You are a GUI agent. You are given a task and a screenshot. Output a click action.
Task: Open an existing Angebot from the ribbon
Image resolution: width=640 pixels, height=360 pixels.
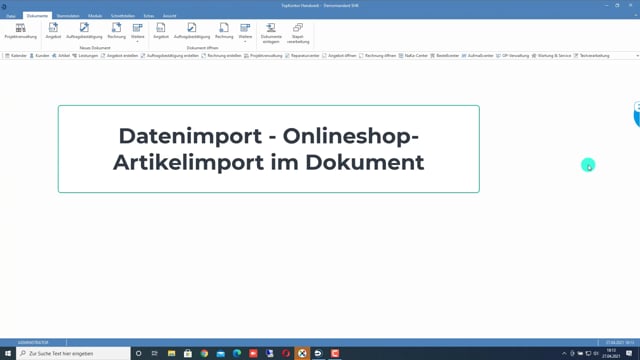pyautogui.click(x=161, y=31)
